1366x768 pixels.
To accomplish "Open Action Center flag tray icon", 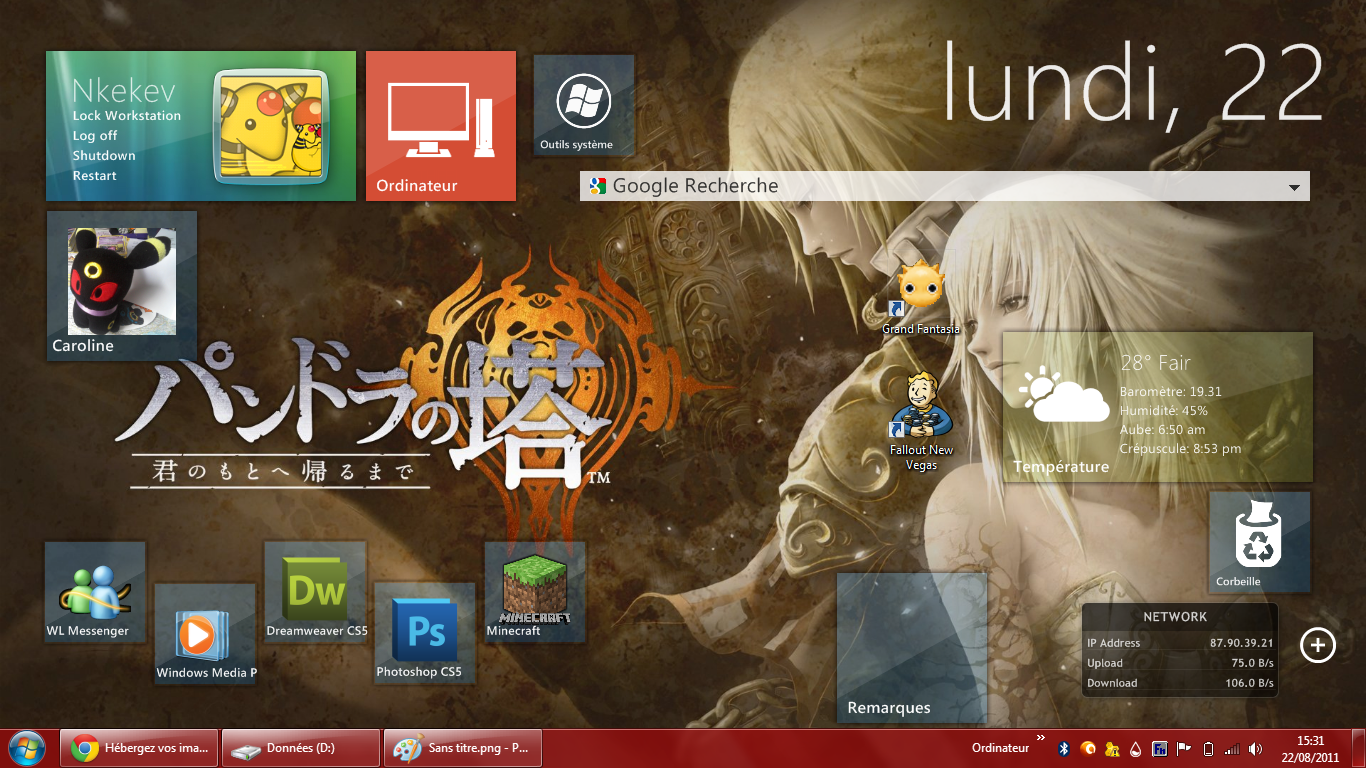I will 1184,749.
